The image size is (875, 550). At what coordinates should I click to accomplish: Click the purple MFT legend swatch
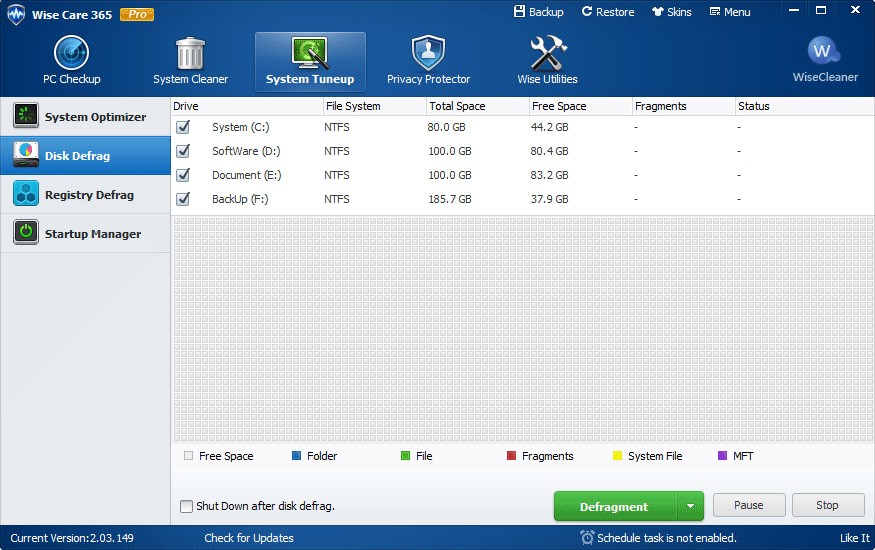(x=722, y=456)
